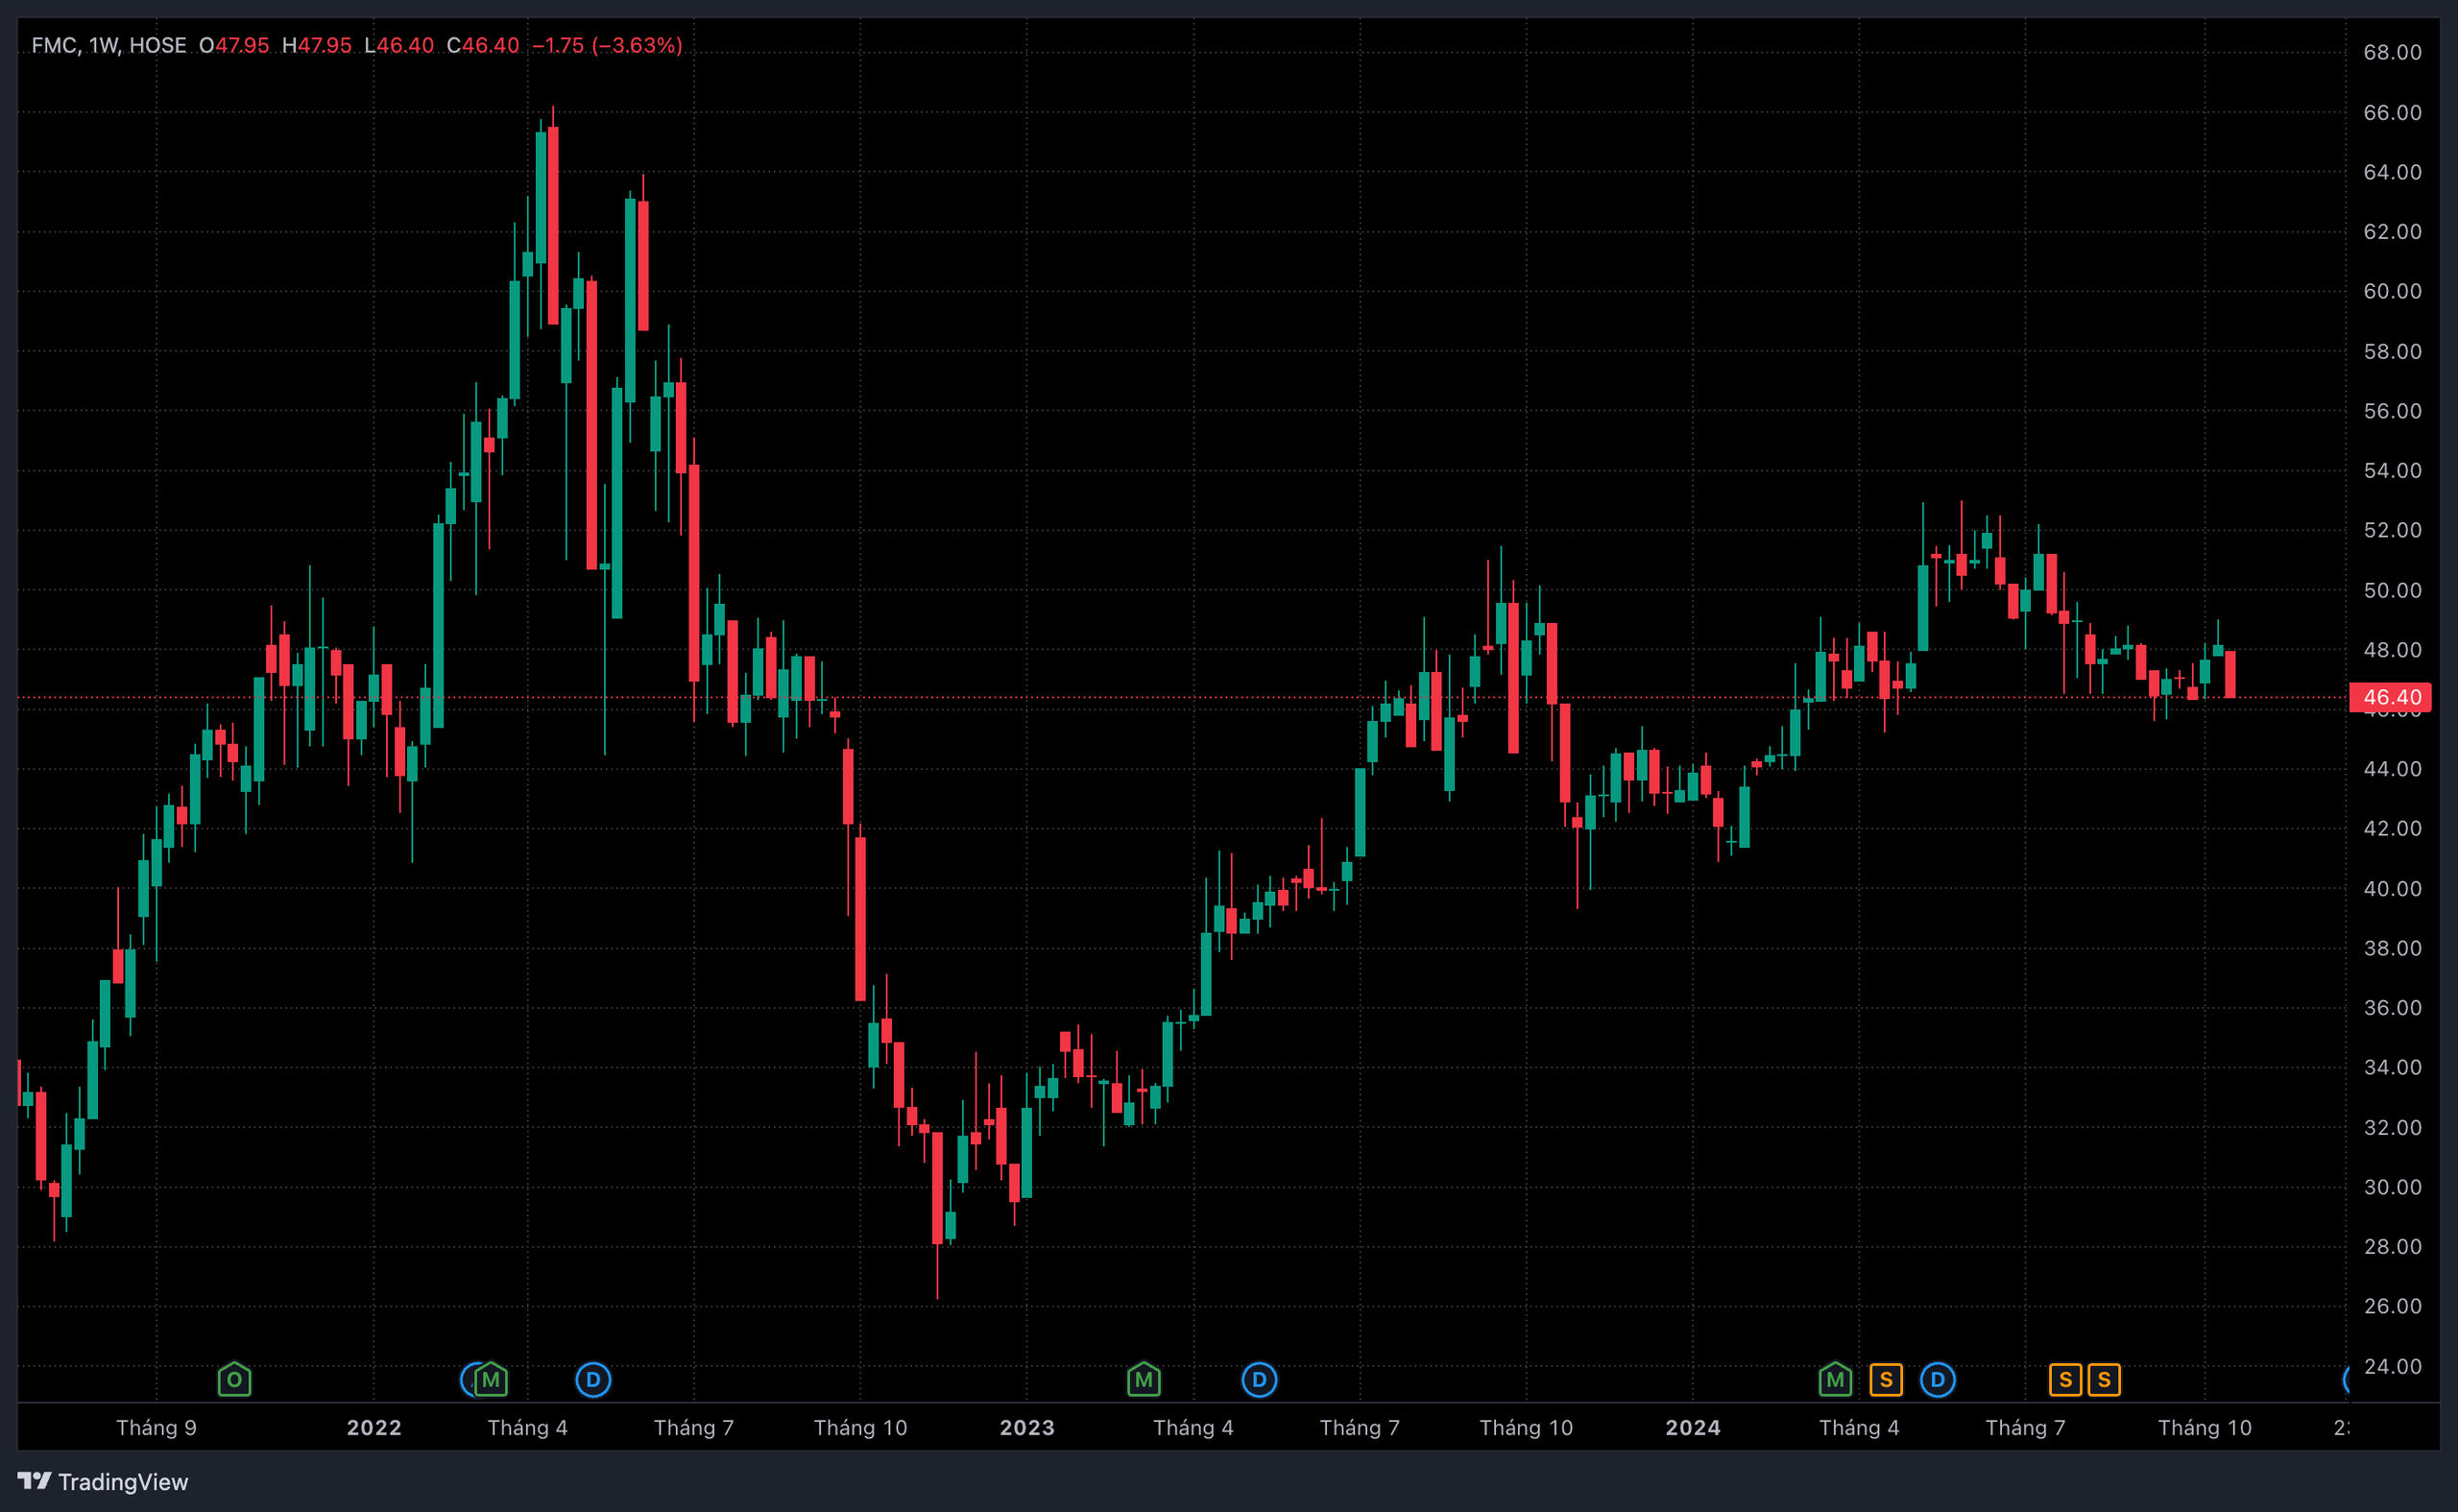Click the 24.00 price axis label
This screenshot has width=2458, height=1512.
pos(2393,1366)
